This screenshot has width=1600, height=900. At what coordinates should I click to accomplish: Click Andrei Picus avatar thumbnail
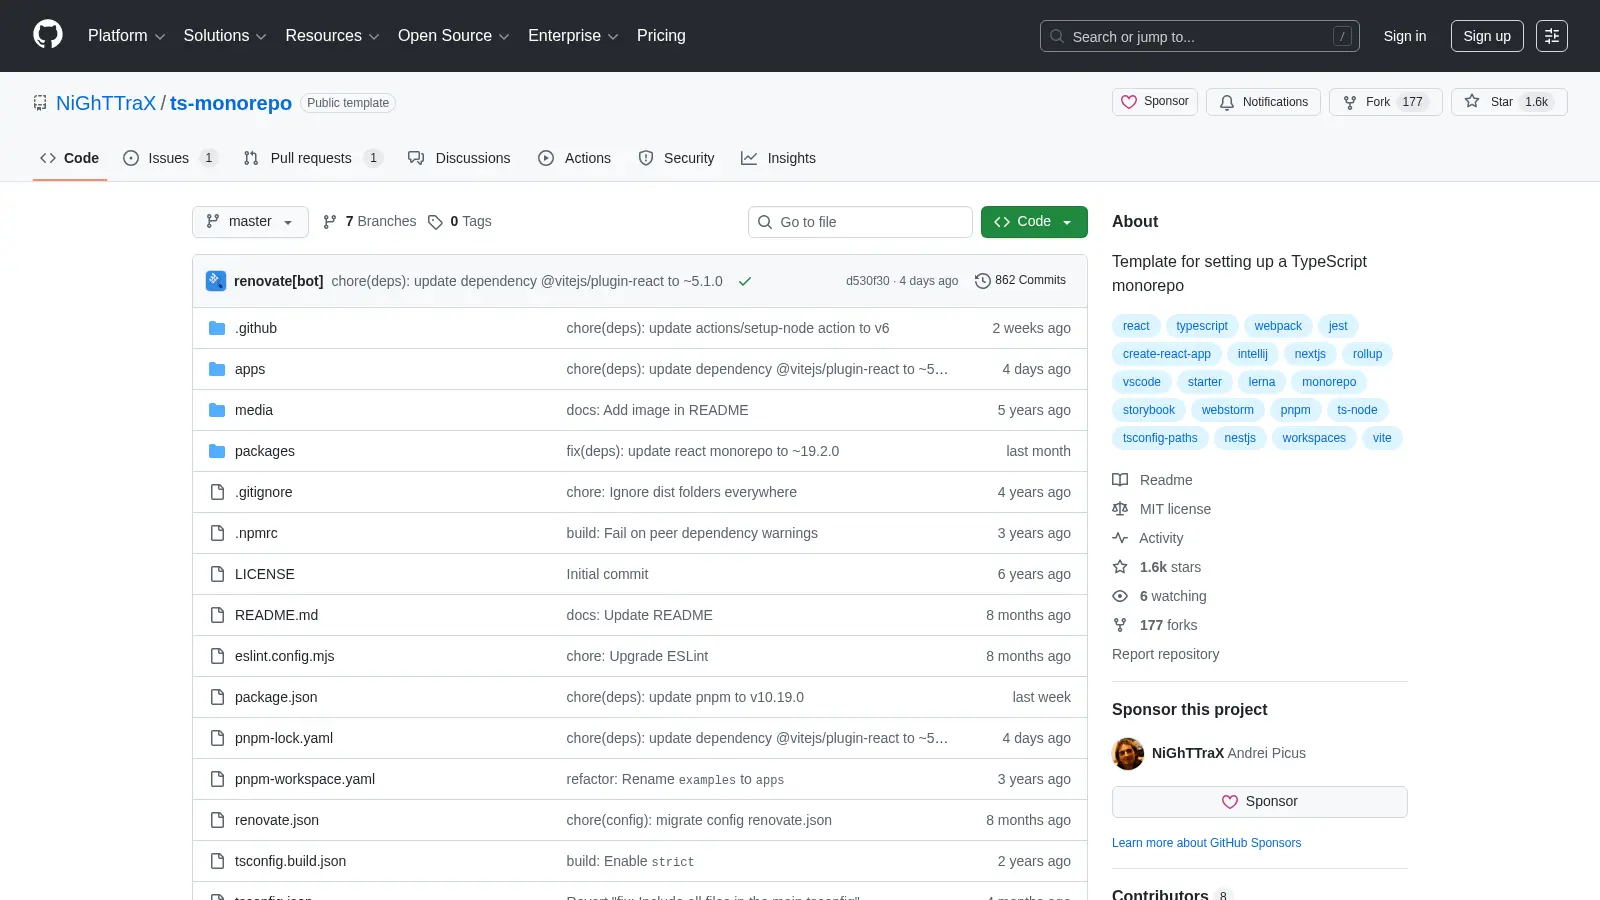pos(1128,753)
